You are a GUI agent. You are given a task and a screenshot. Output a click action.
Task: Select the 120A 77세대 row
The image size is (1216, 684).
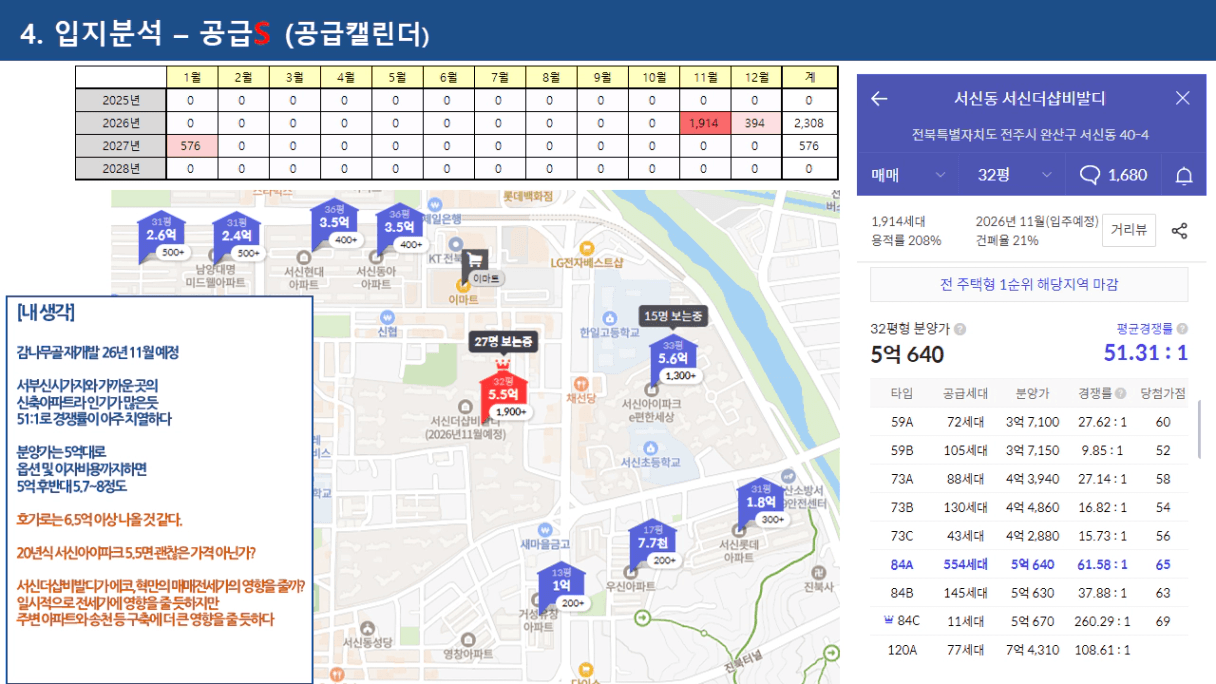pos(1029,649)
